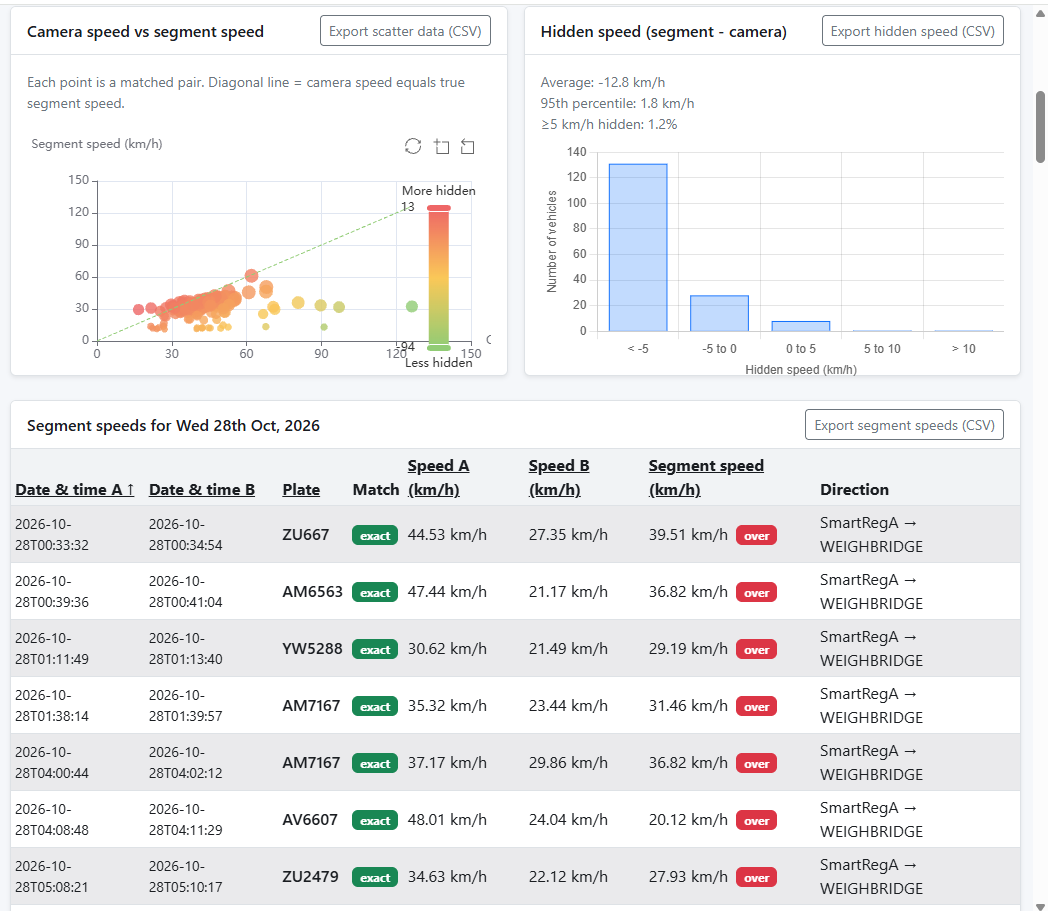Sort the table by Date & time B
This screenshot has width=1048, height=911.
click(x=202, y=489)
